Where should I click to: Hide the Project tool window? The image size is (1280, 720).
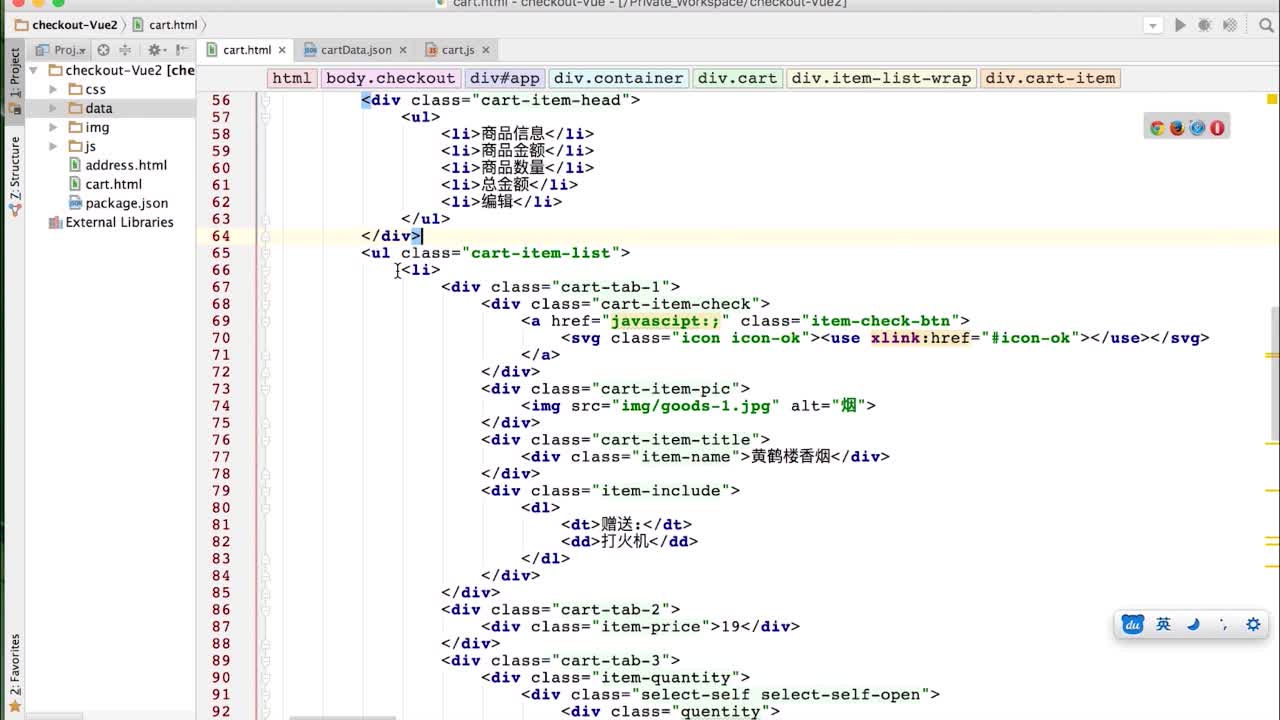click(183, 50)
